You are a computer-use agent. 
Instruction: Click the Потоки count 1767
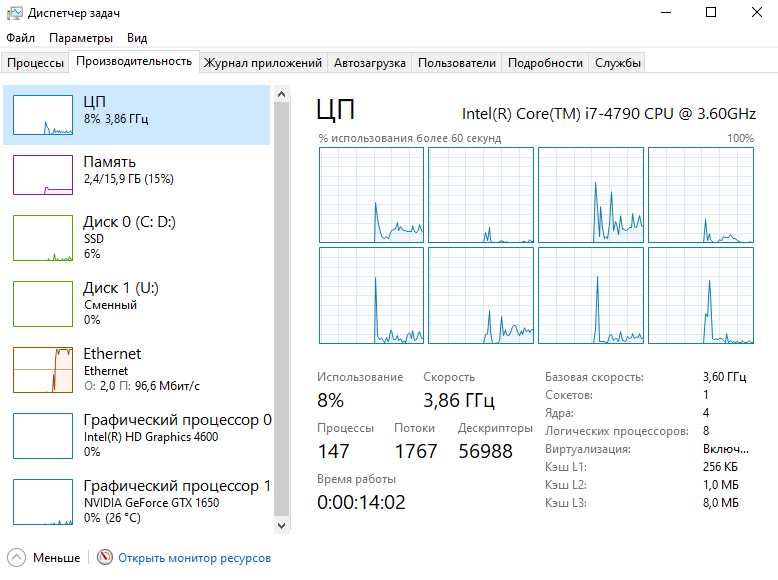[x=416, y=451]
